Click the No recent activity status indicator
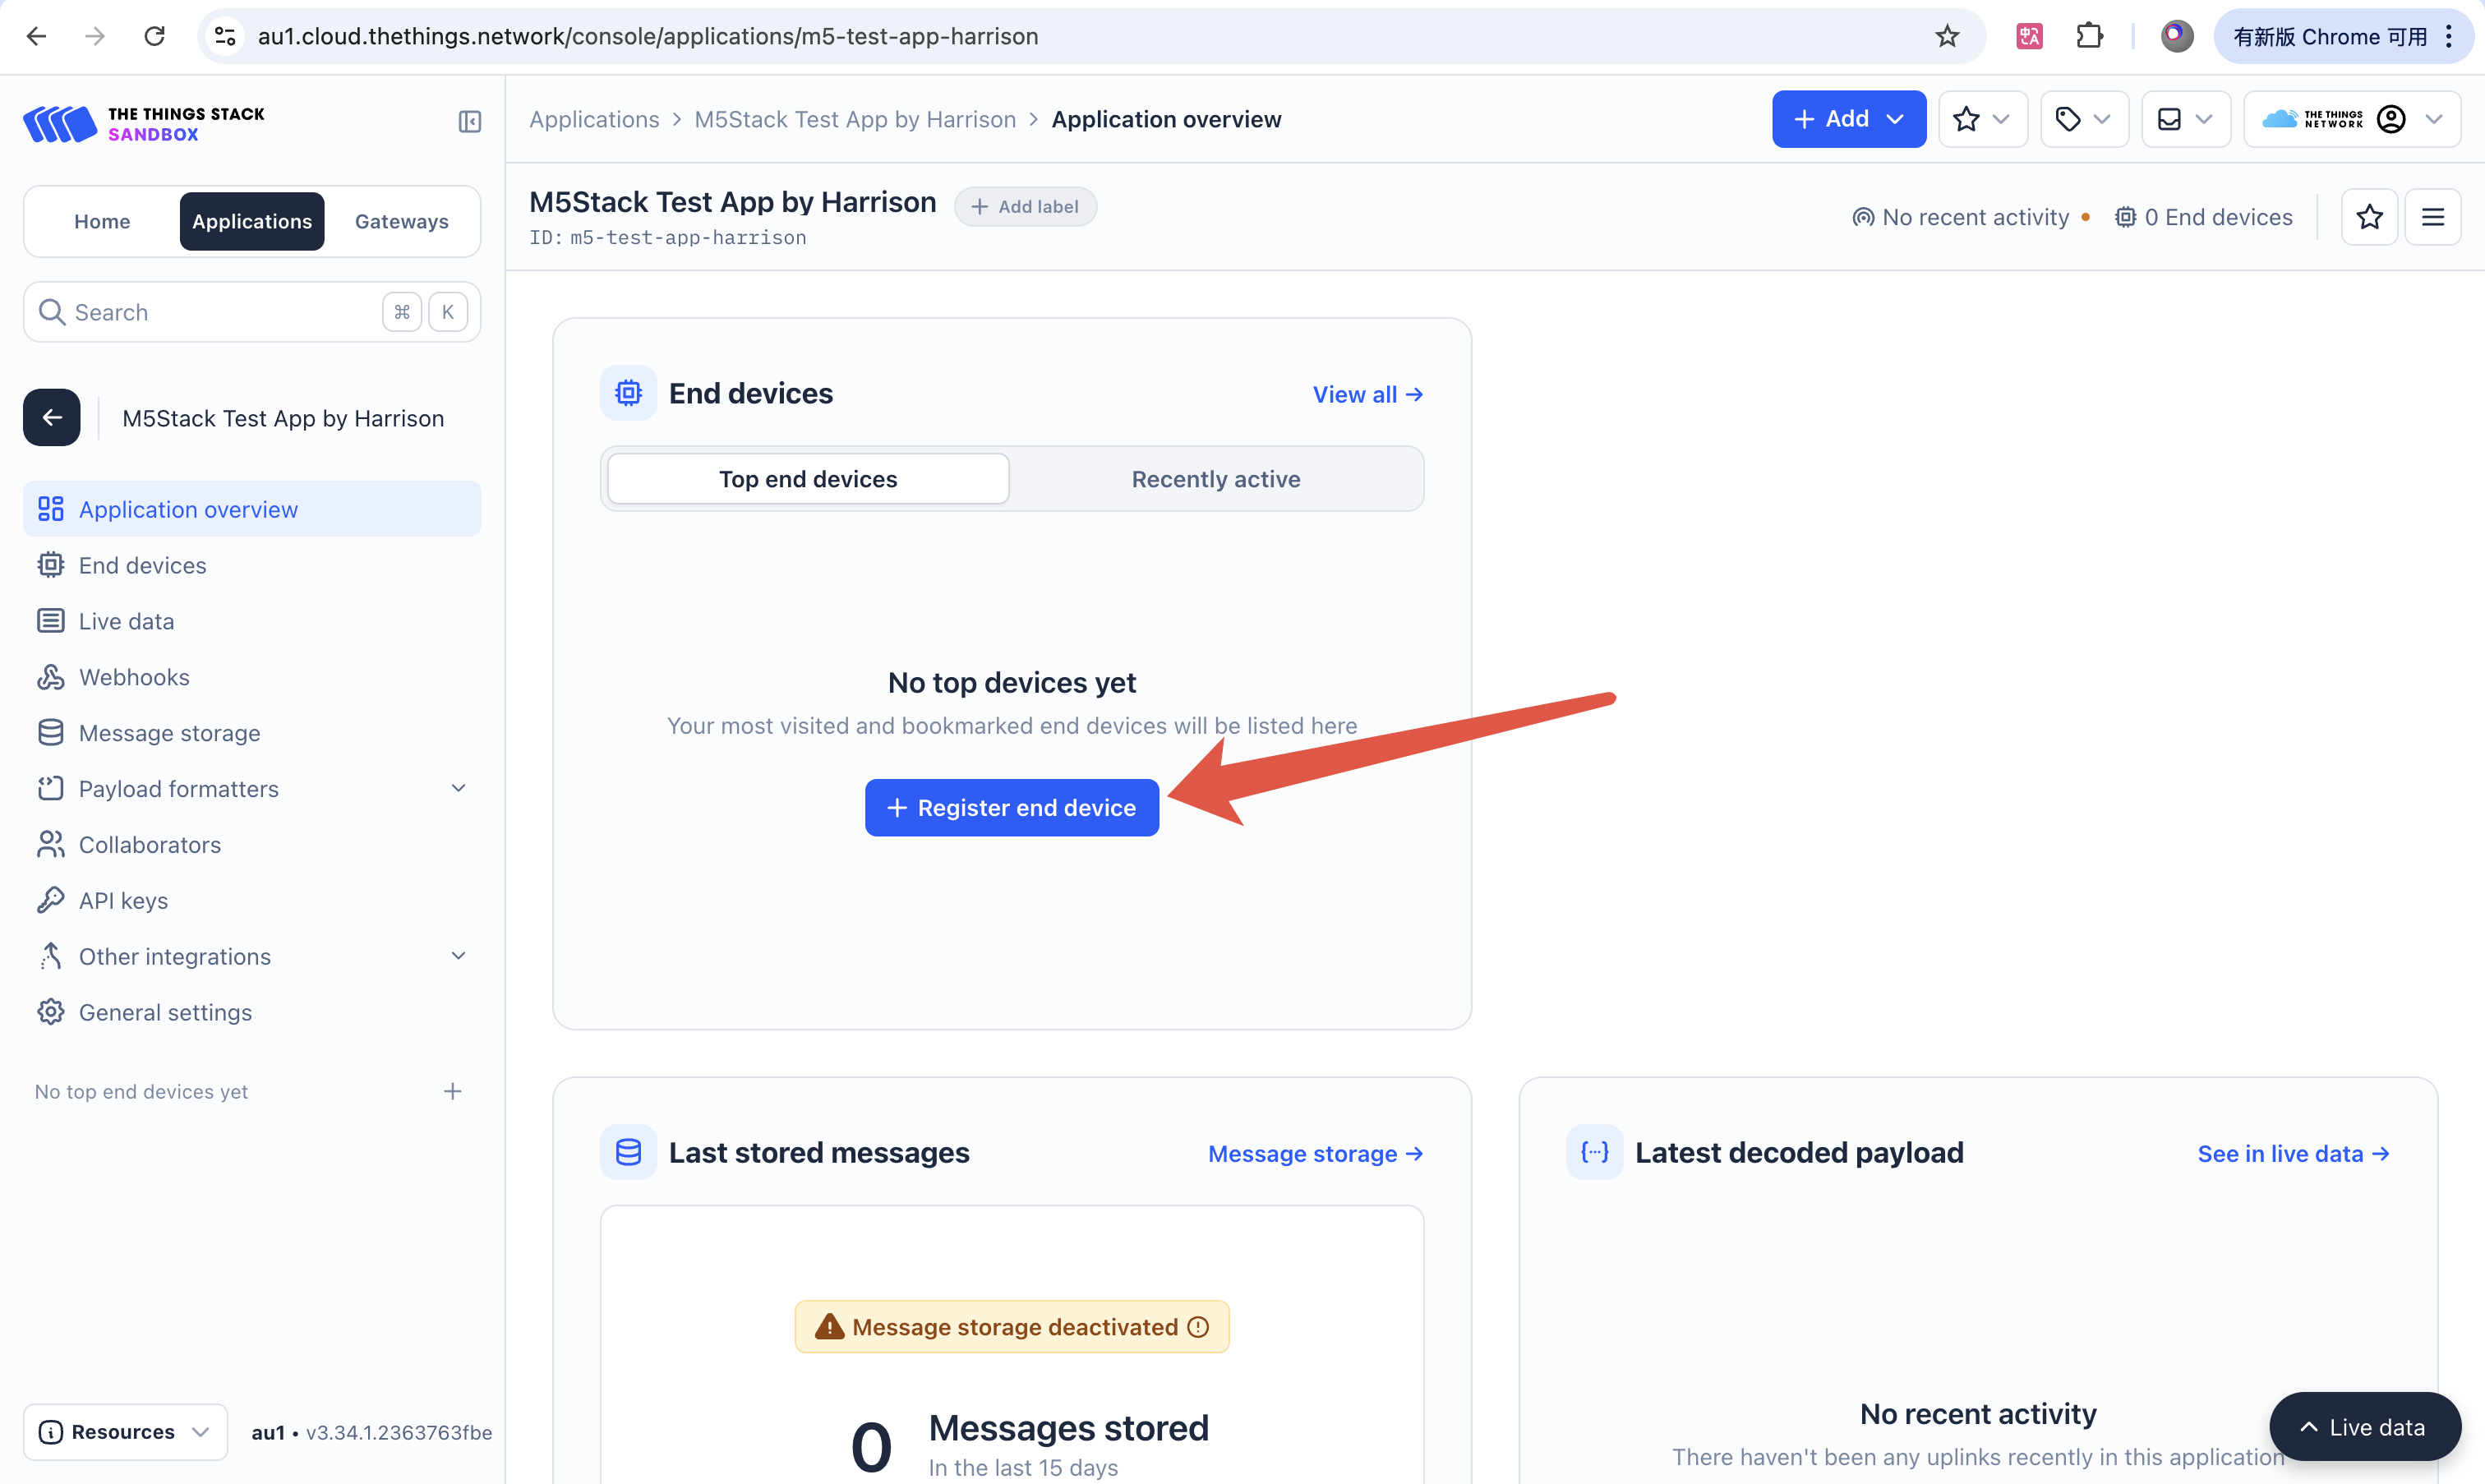 [1972, 217]
